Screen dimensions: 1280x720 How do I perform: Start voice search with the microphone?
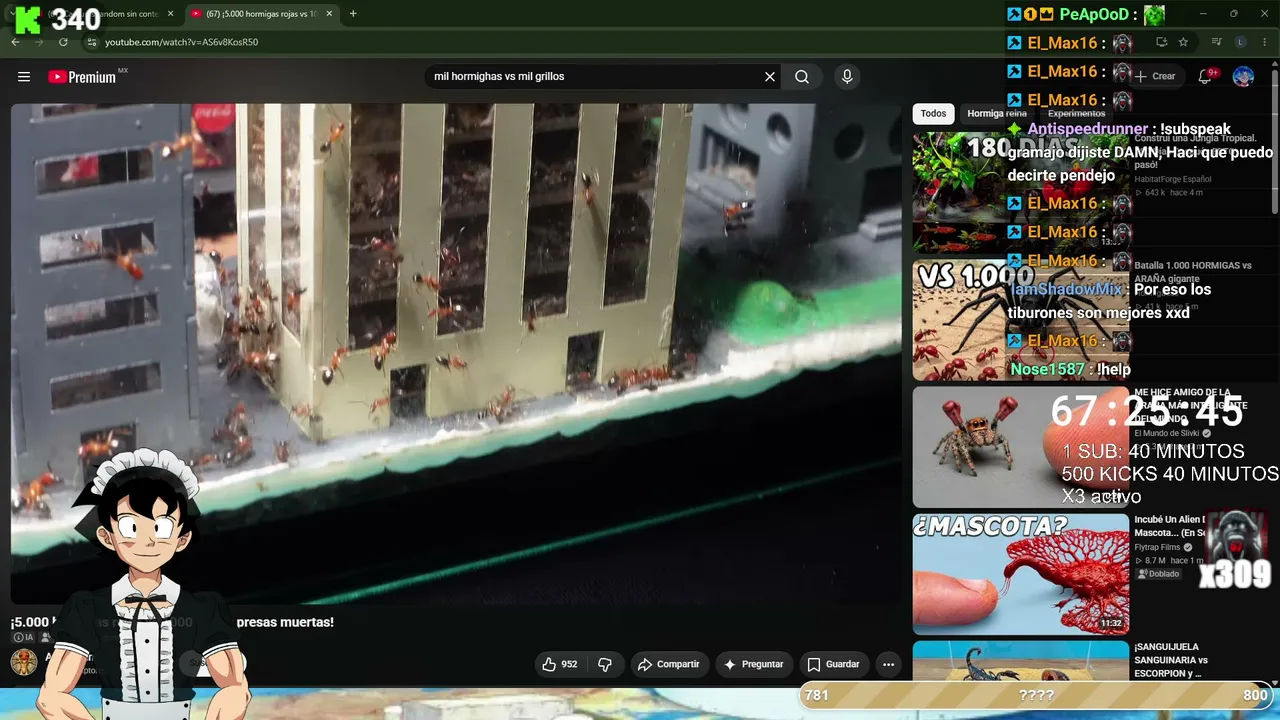[847, 77]
